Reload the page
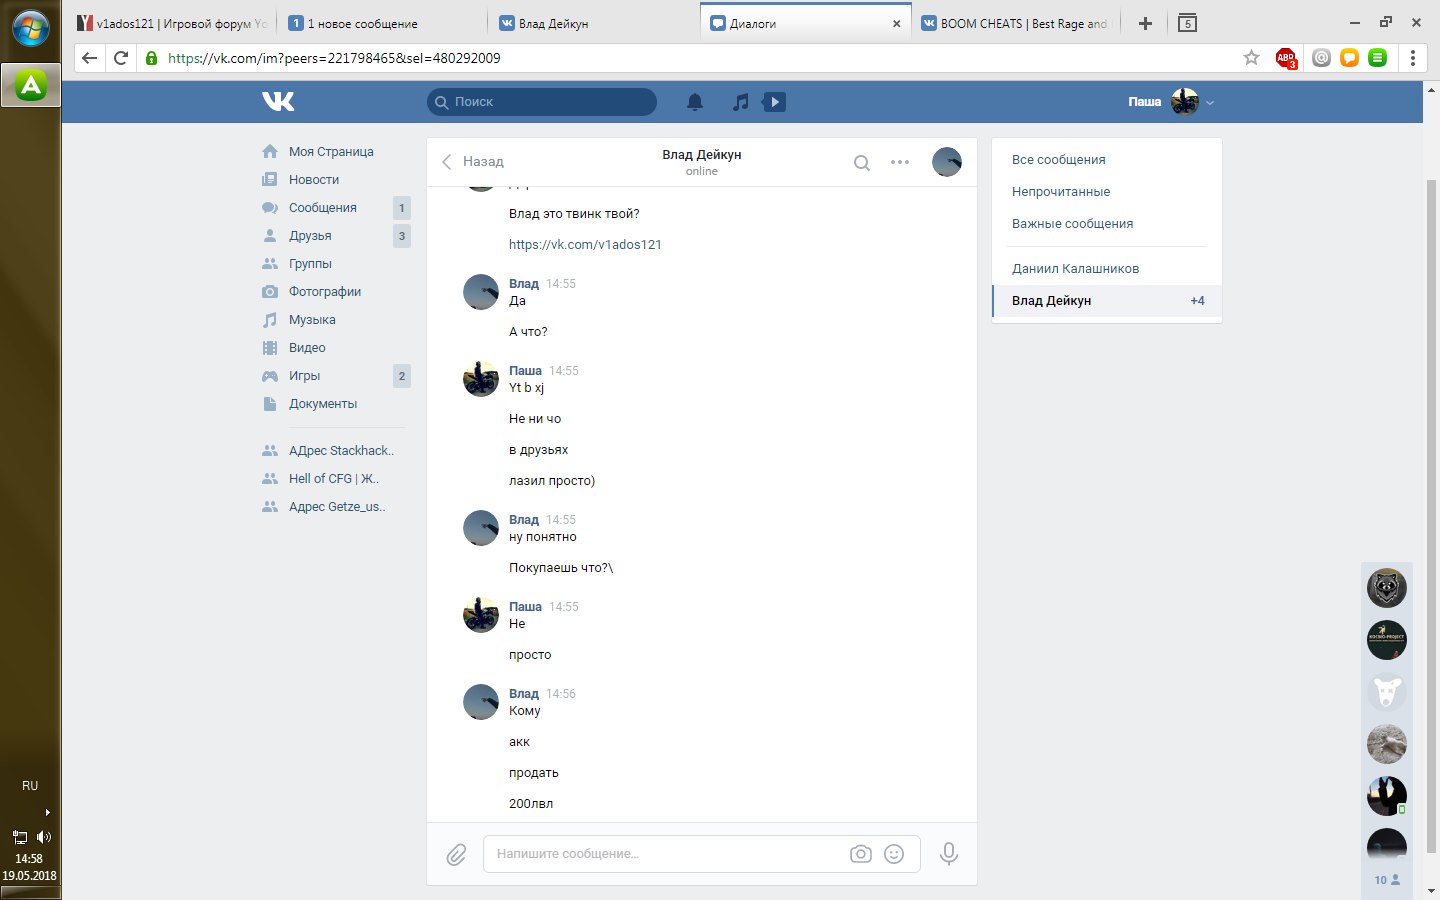The width and height of the screenshot is (1440, 900). pyautogui.click(x=121, y=58)
